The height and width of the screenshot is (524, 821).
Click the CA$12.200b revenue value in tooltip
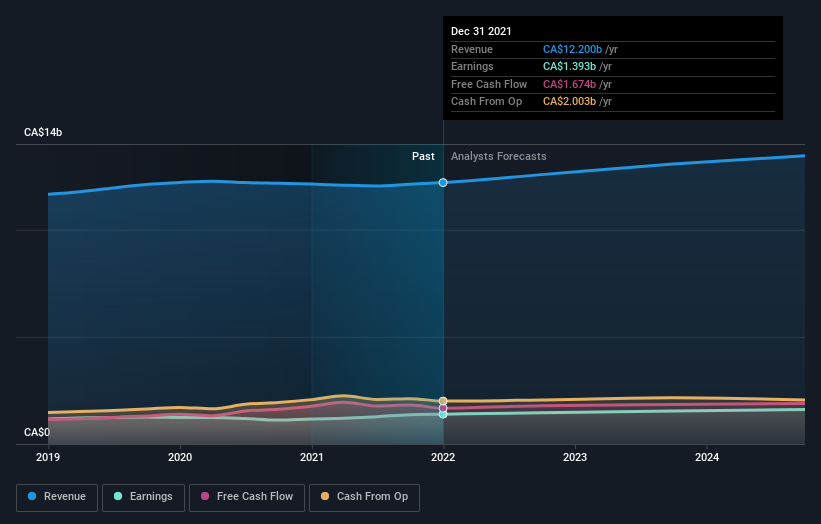coord(572,49)
